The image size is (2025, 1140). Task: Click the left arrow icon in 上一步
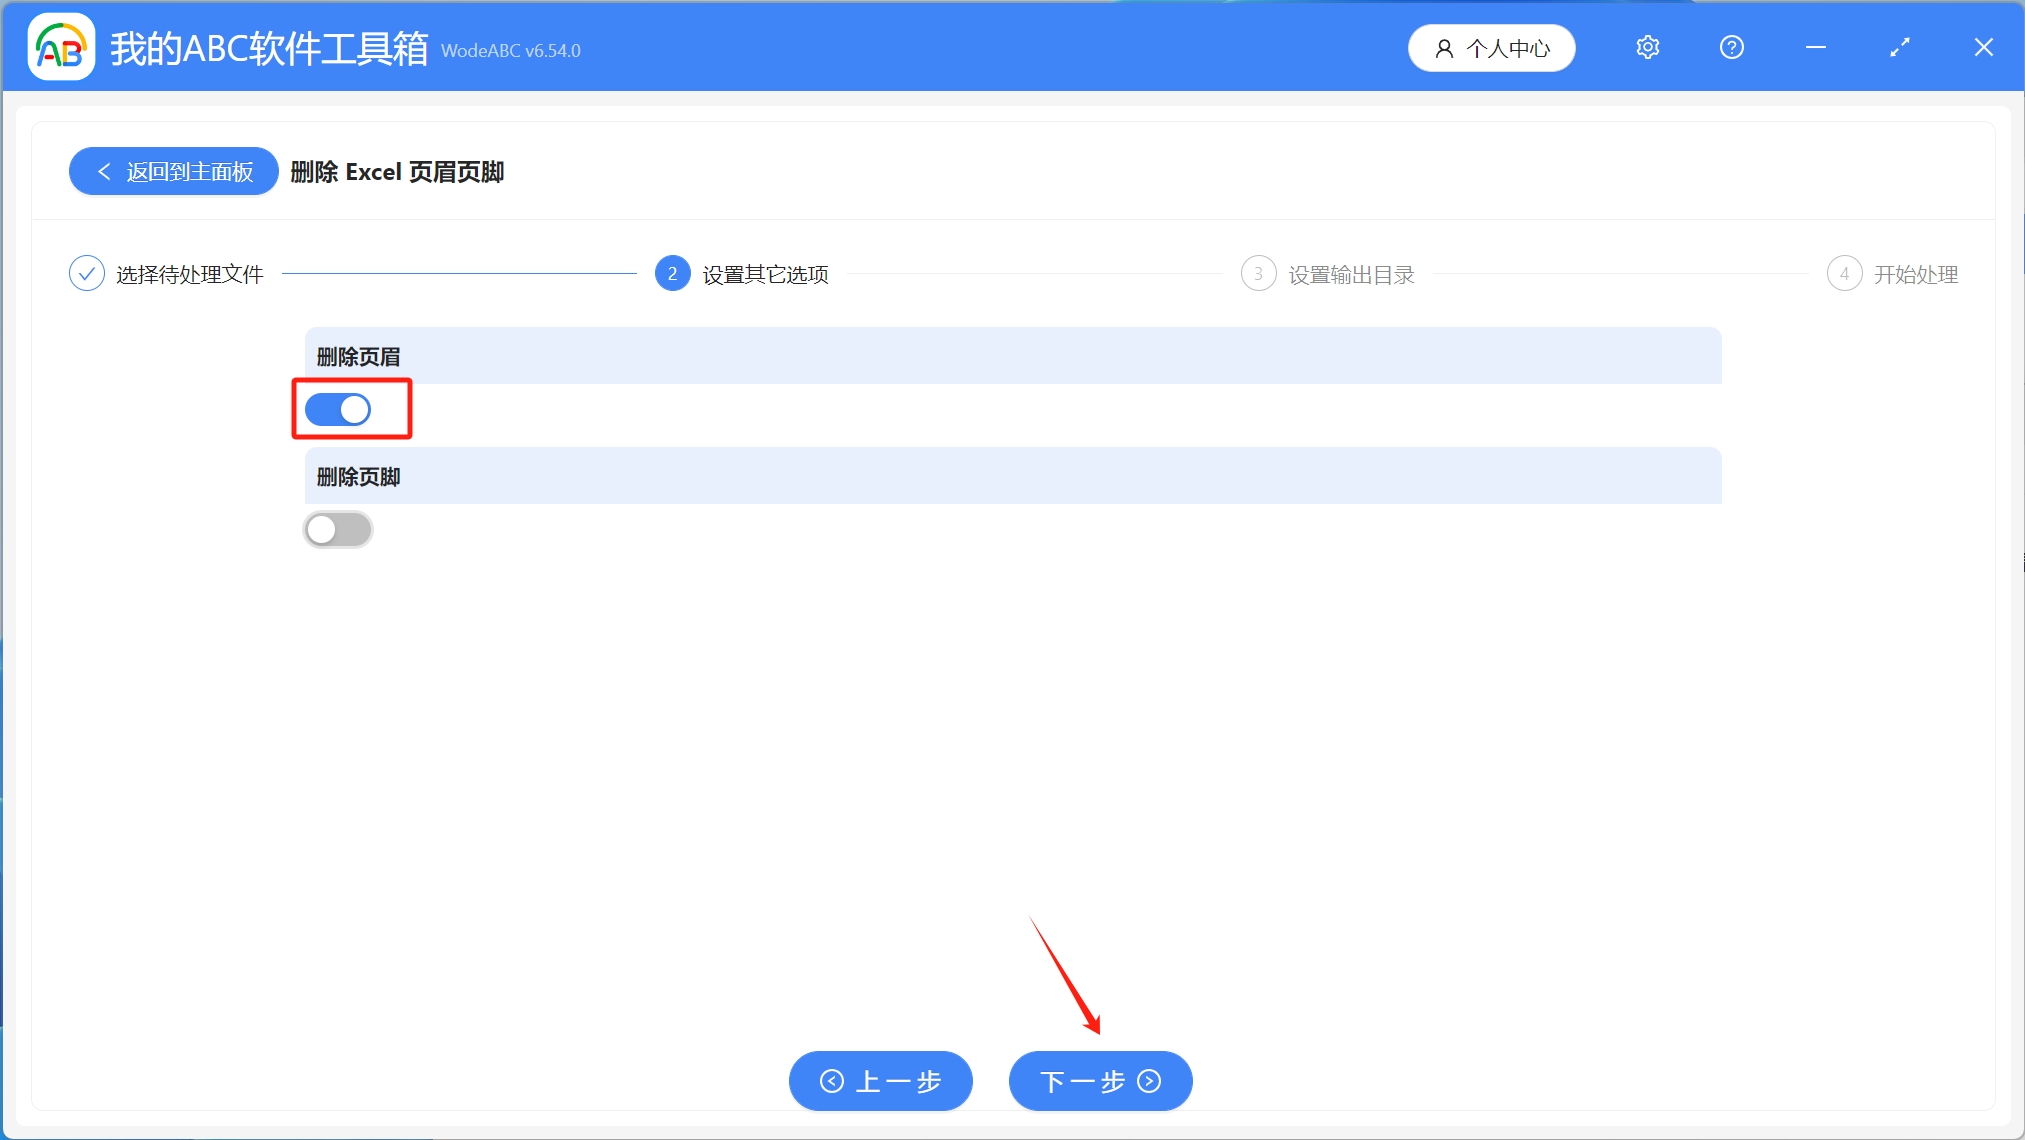point(831,1081)
